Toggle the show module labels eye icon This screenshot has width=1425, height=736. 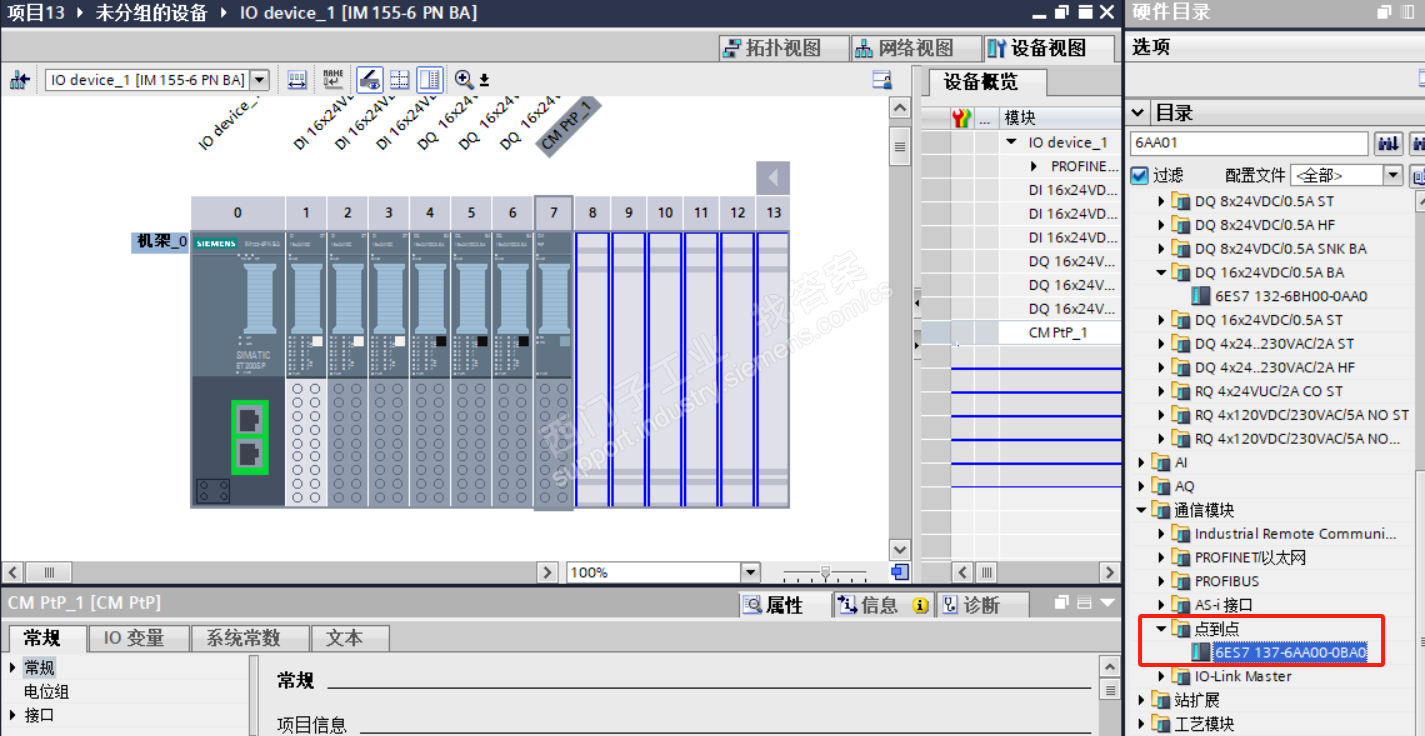click(x=369, y=80)
